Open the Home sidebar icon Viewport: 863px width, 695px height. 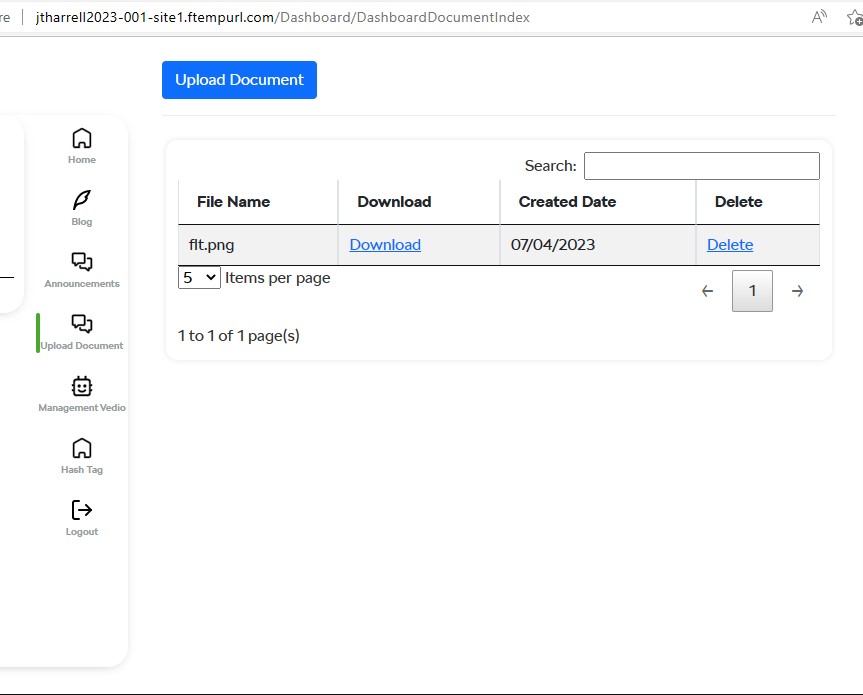pyautogui.click(x=82, y=138)
